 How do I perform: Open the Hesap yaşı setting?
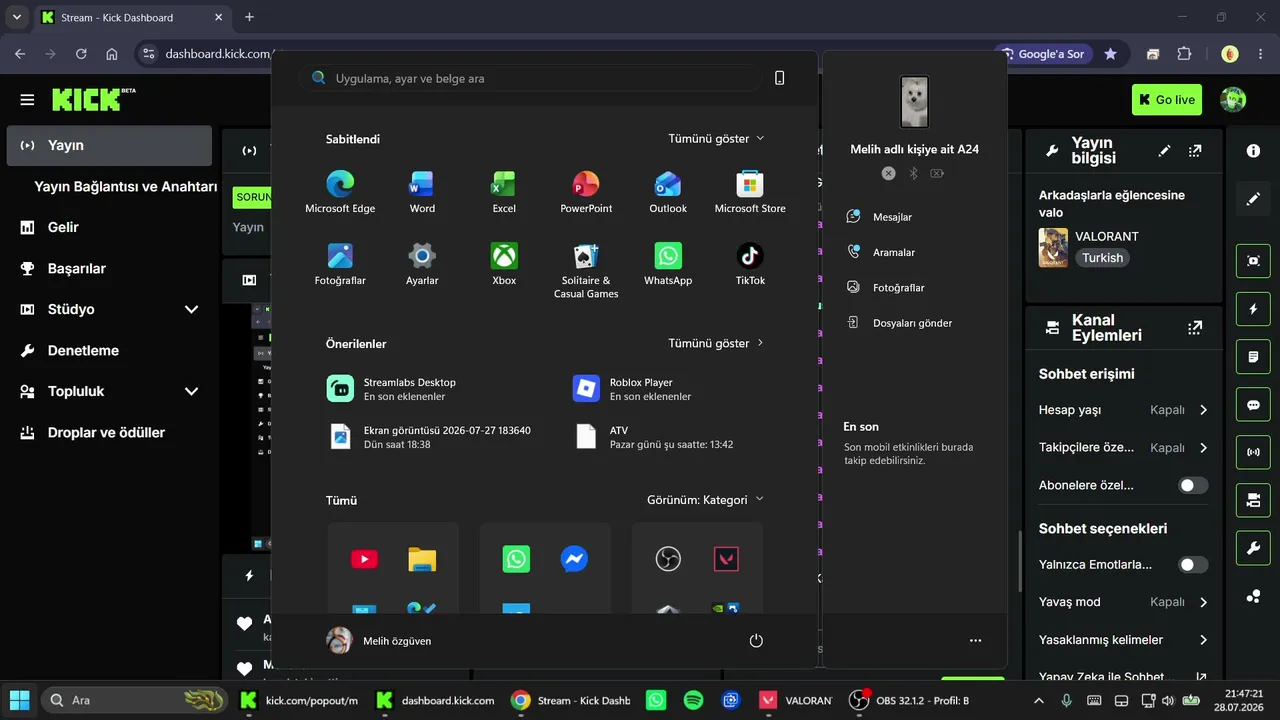[x=1124, y=410]
